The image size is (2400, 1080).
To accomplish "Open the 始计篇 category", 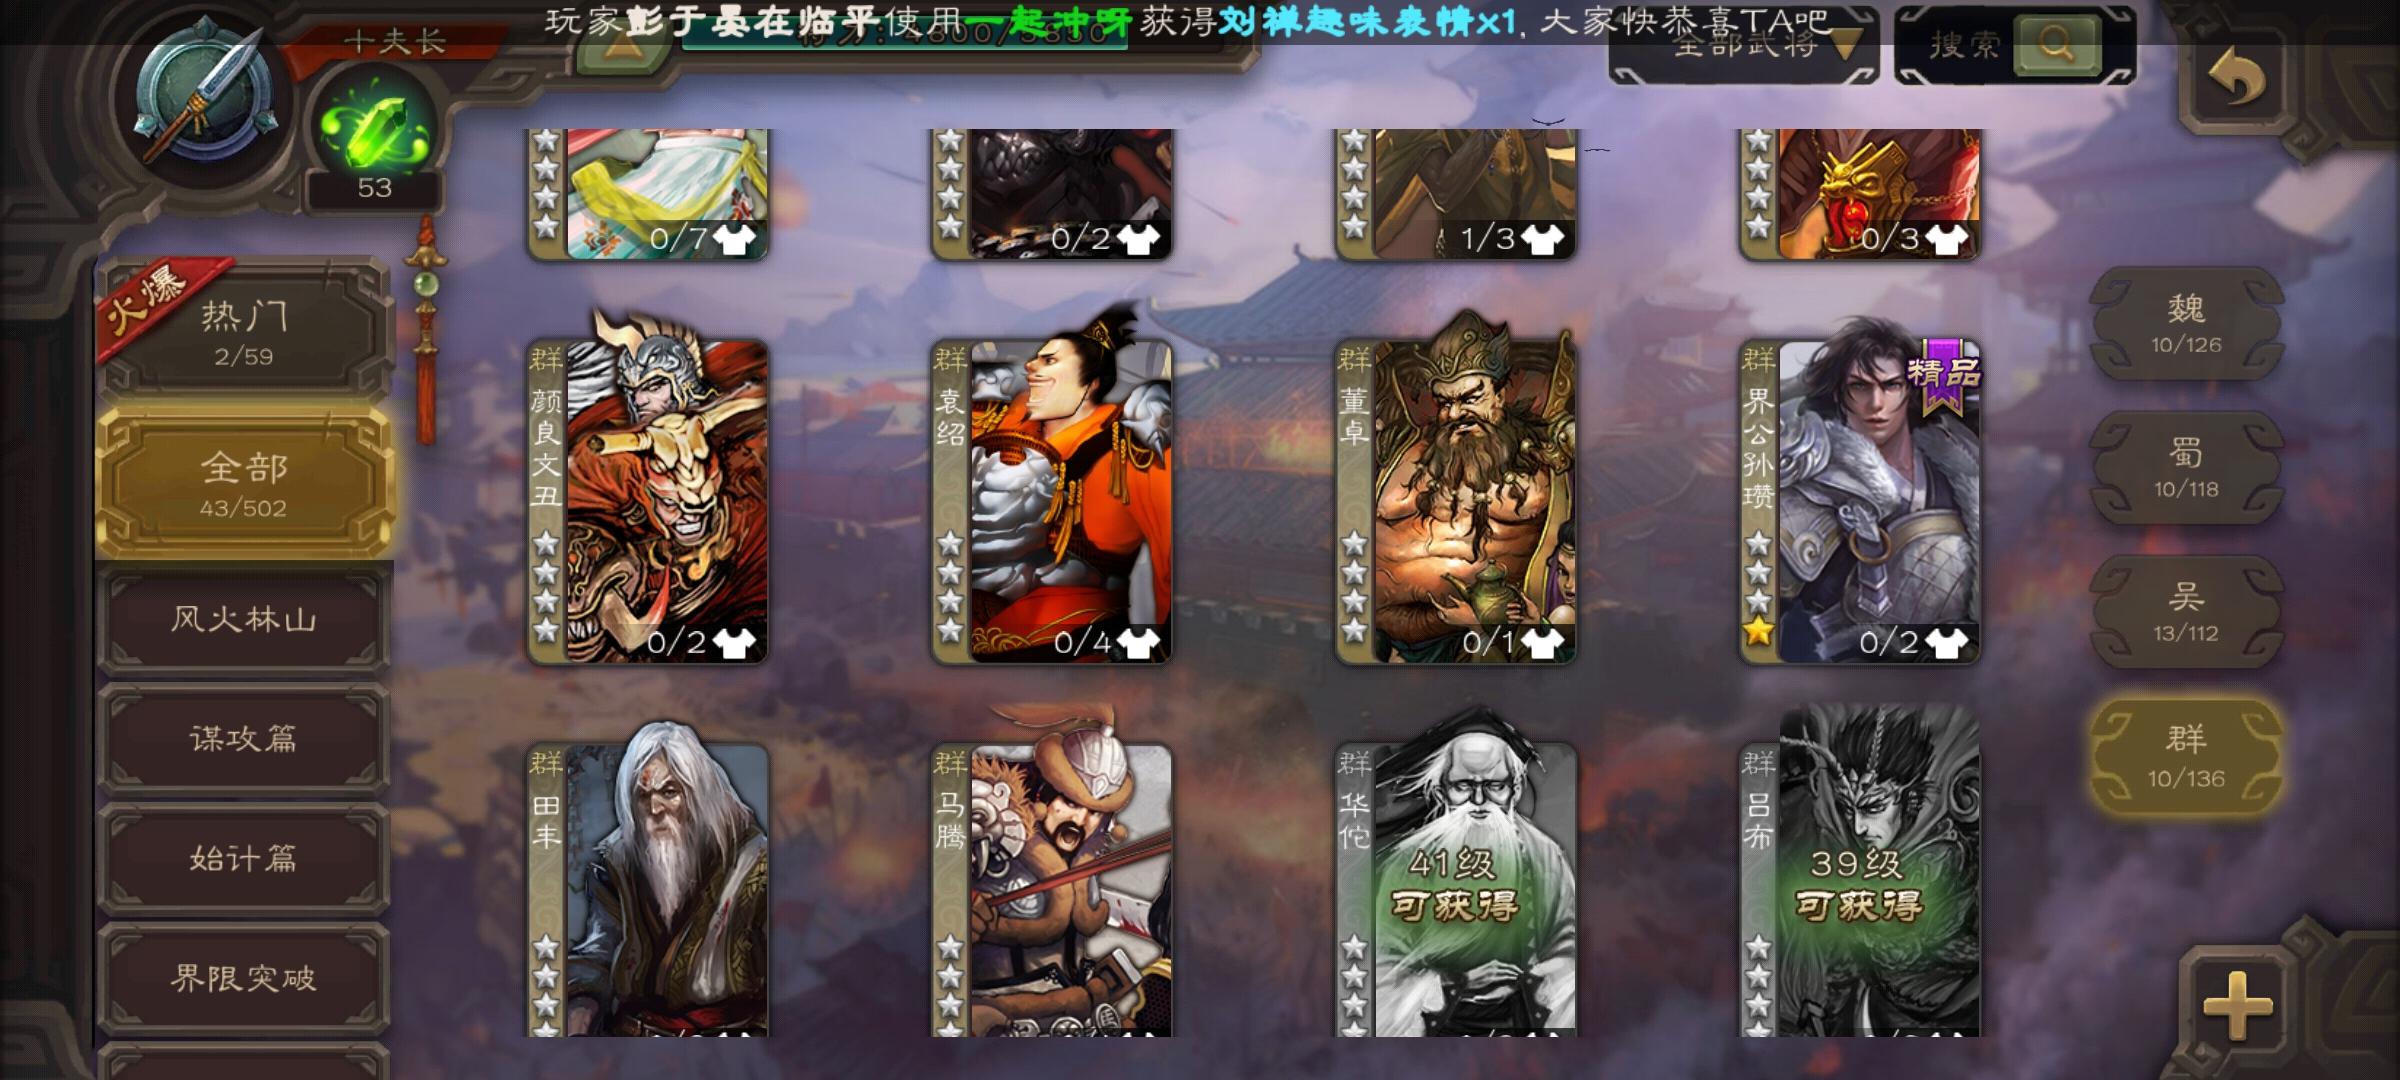I will pos(244,859).
